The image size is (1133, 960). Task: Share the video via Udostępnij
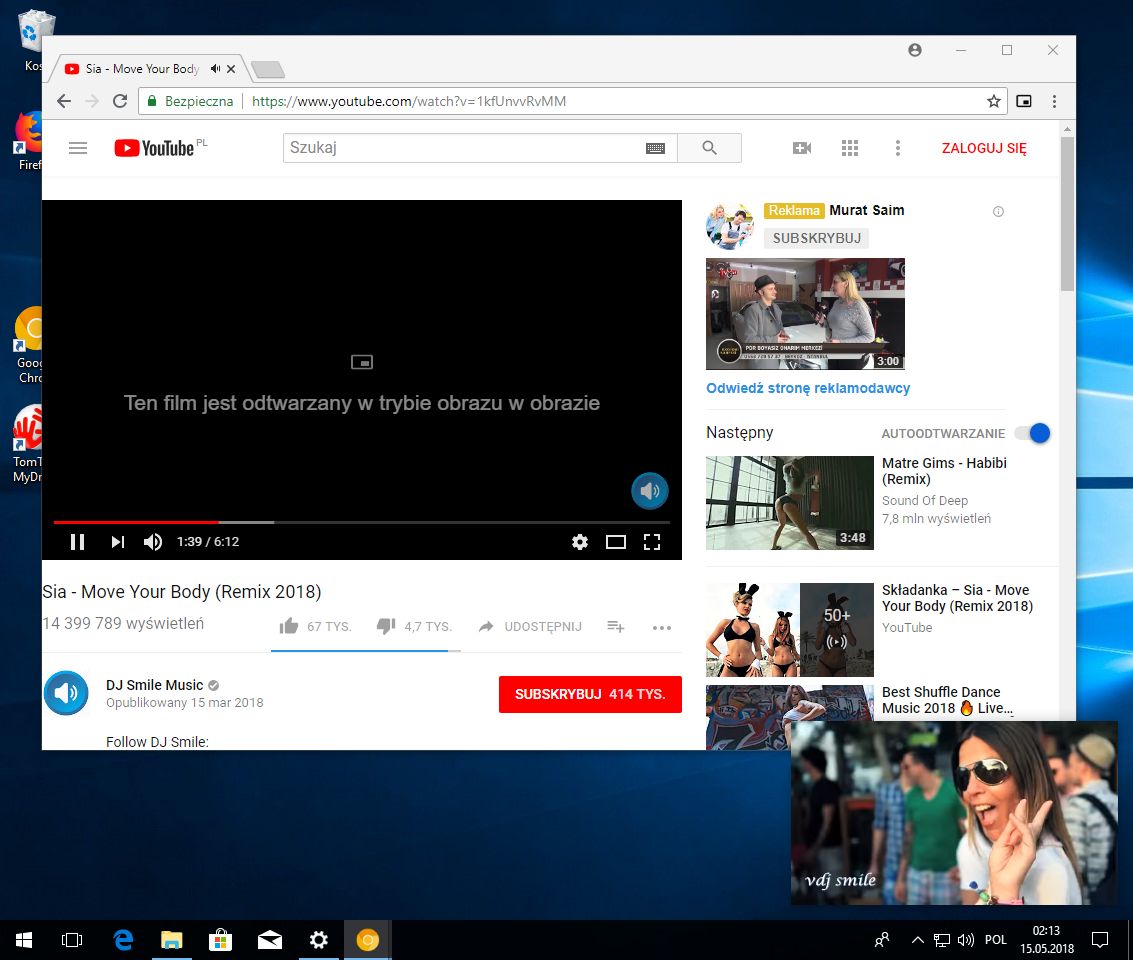tap(530, 626)
